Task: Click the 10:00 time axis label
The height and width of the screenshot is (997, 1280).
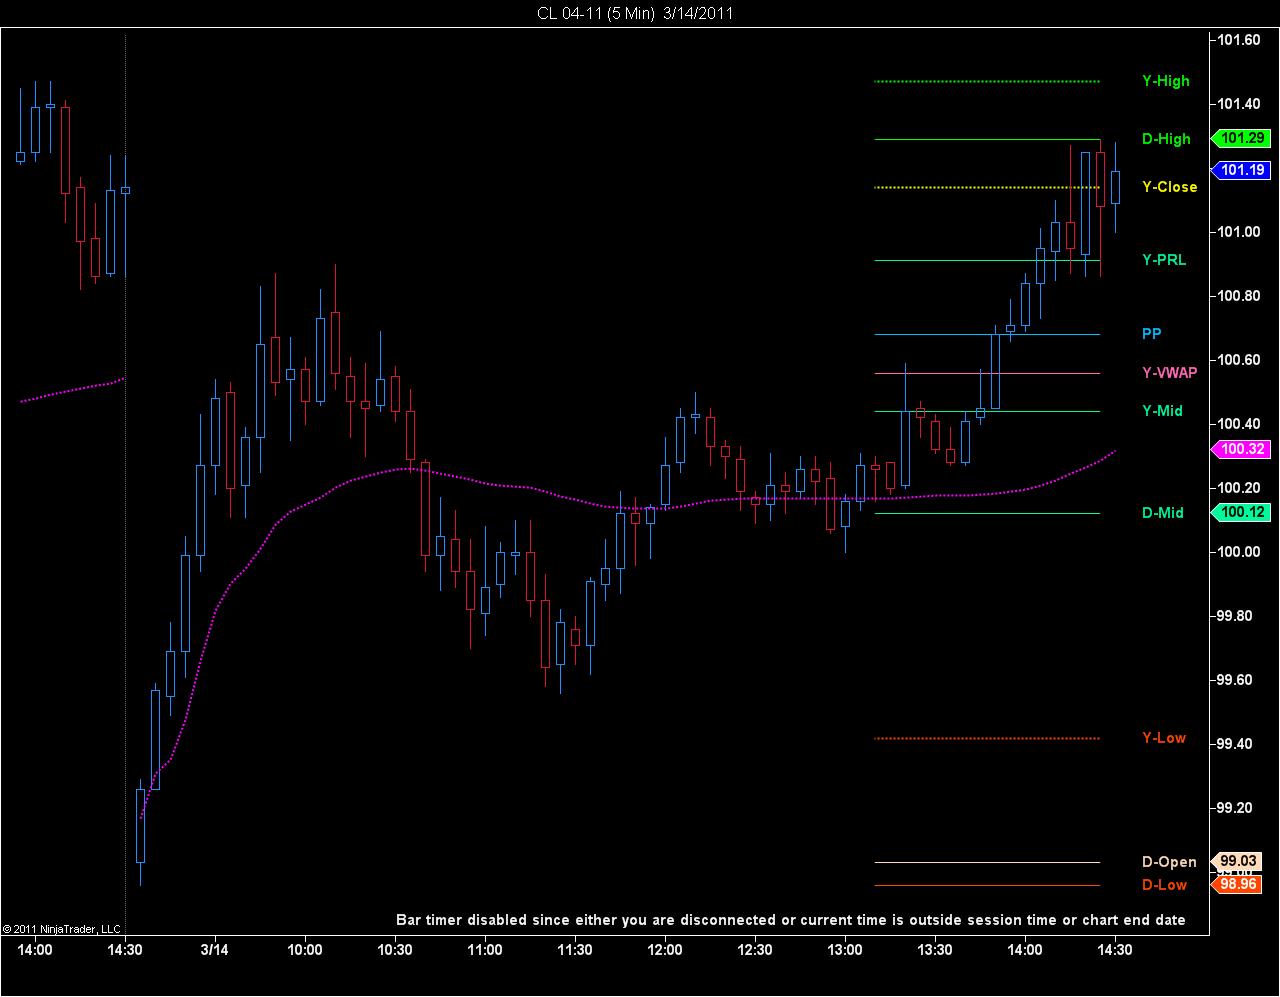Action: (x=305, y=949)
